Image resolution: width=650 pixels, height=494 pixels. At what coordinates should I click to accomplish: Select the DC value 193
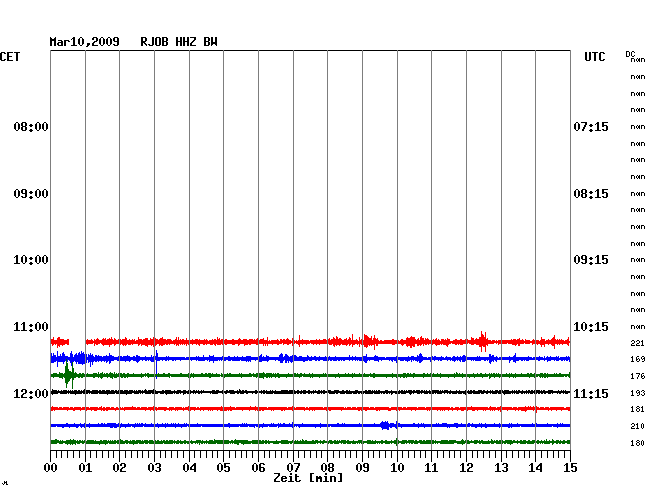point(638,393)
